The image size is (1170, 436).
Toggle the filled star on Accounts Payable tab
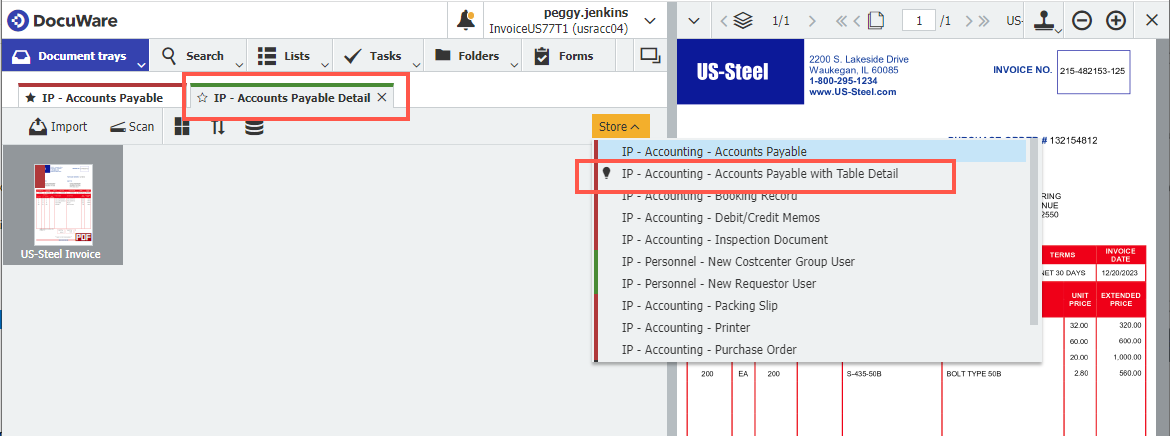tap(31, 98)
